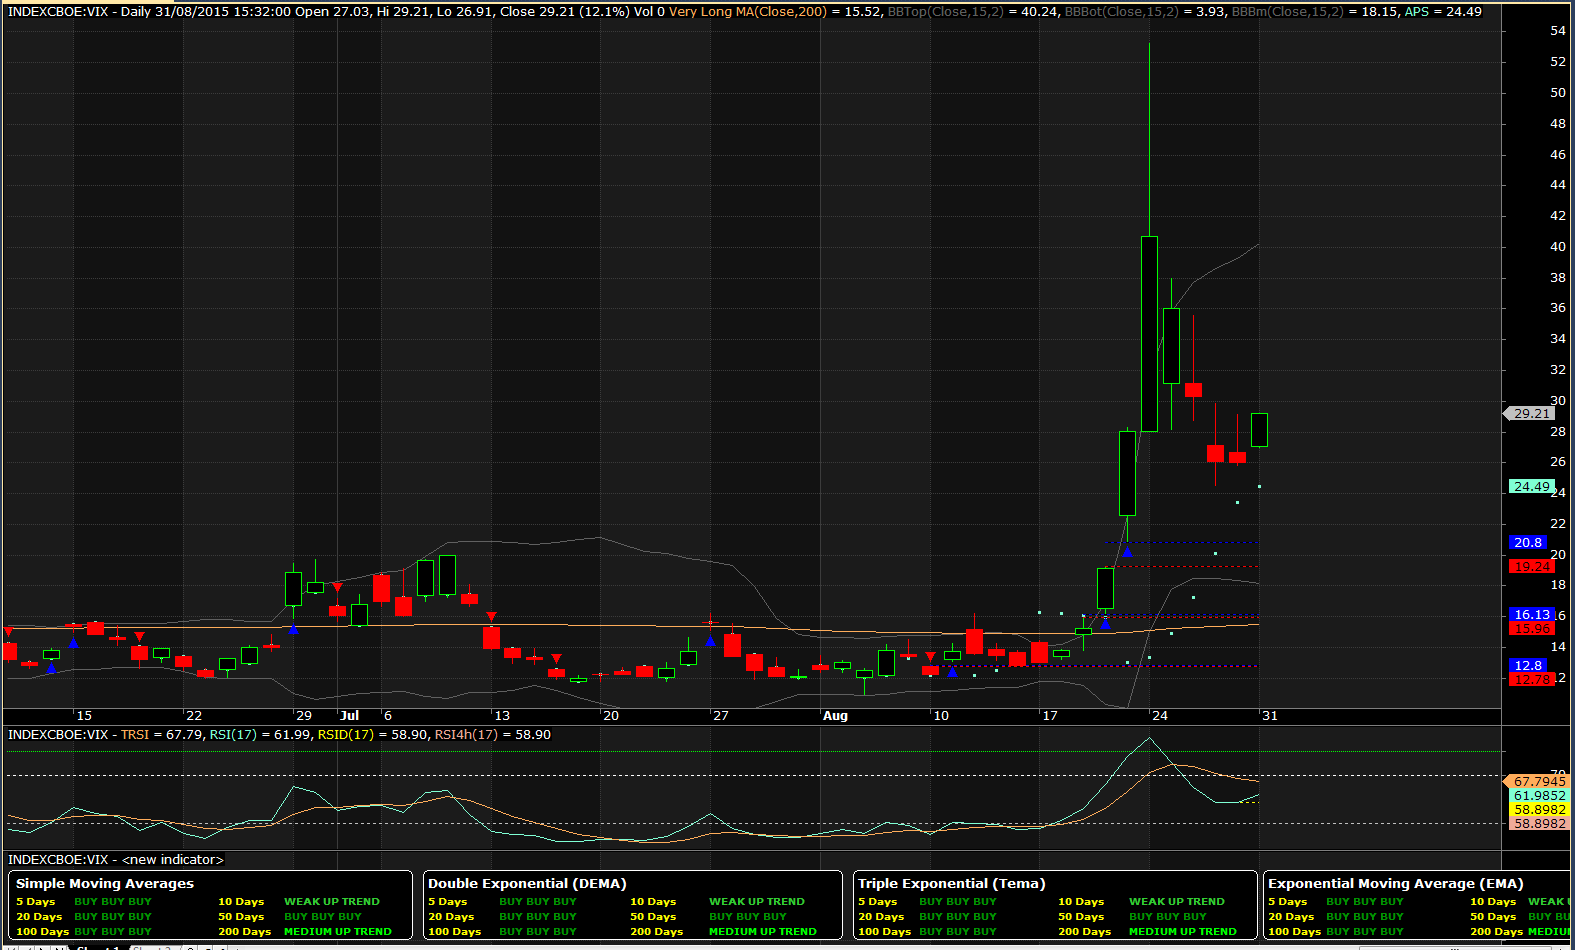
Task: Click date 24 on the time axis
Action: click(1160, 716)
